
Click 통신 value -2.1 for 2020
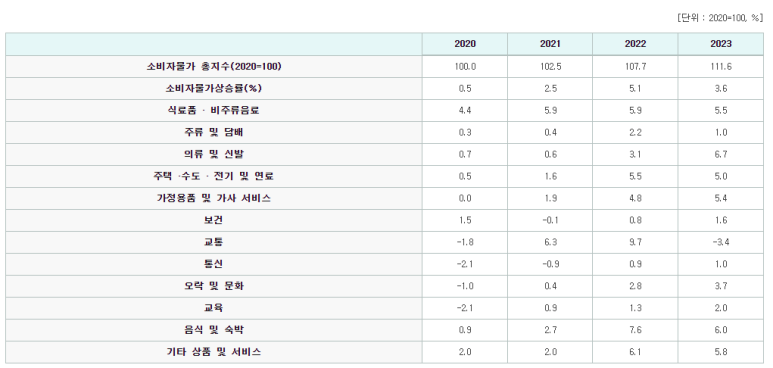[465, 264]
